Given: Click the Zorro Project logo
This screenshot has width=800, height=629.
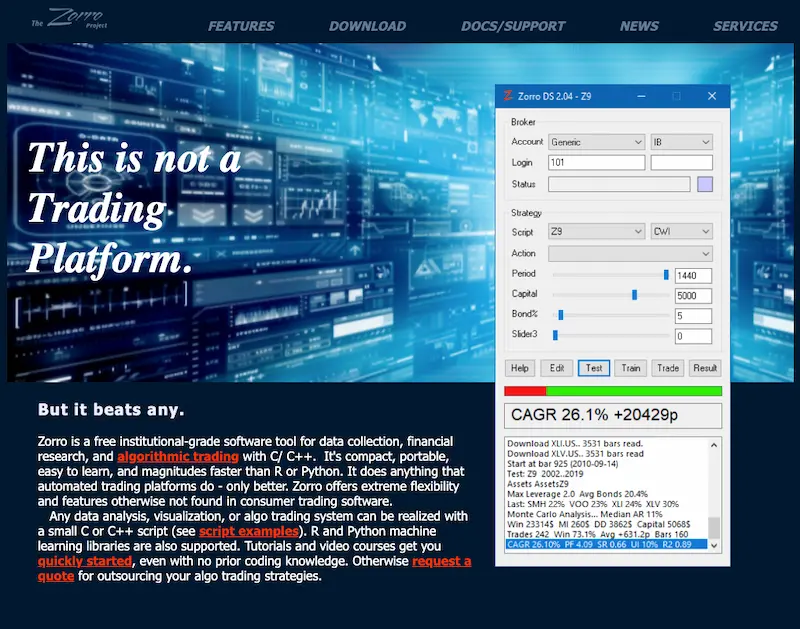Looking at the screenshot, I should (x=70, y=20).
